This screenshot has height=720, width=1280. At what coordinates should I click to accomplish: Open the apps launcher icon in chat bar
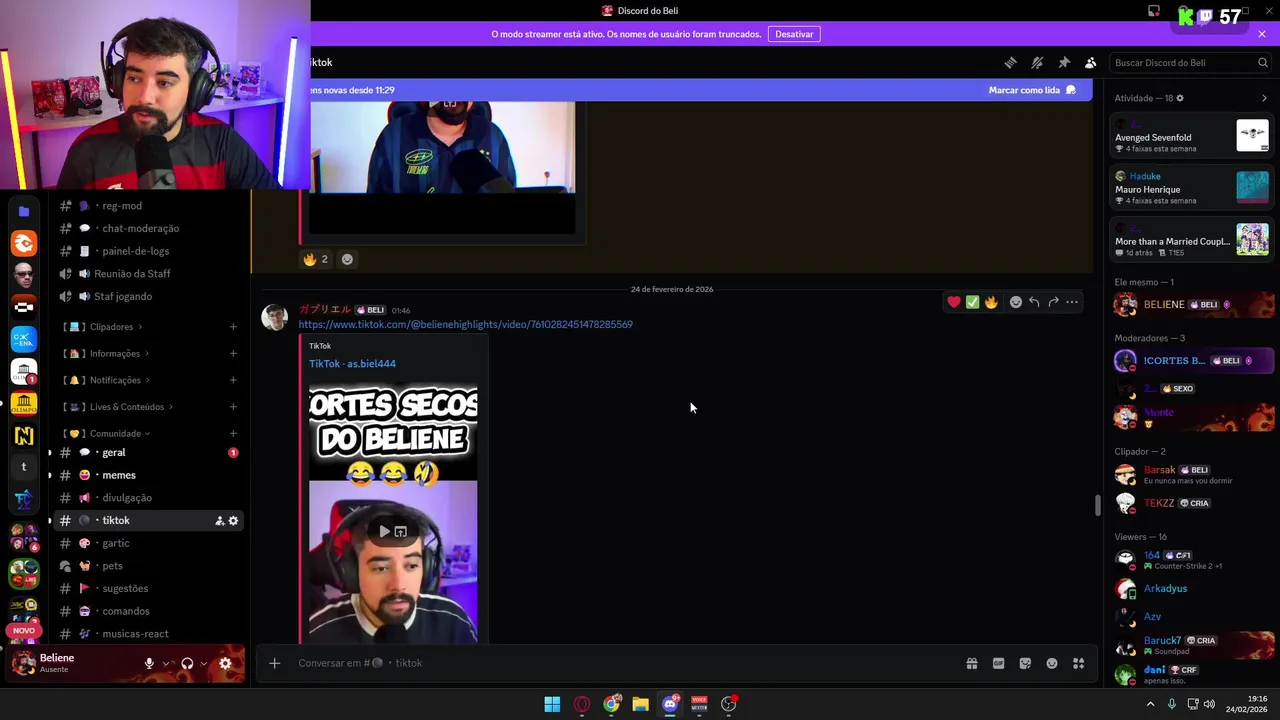tap(1079, 663)
